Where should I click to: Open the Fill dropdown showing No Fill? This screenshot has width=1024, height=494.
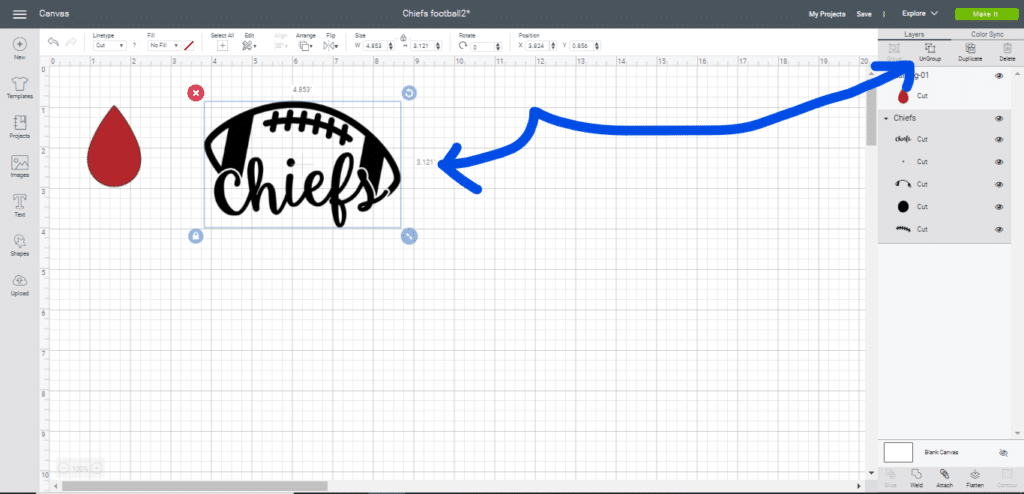(x=163, y=46)
